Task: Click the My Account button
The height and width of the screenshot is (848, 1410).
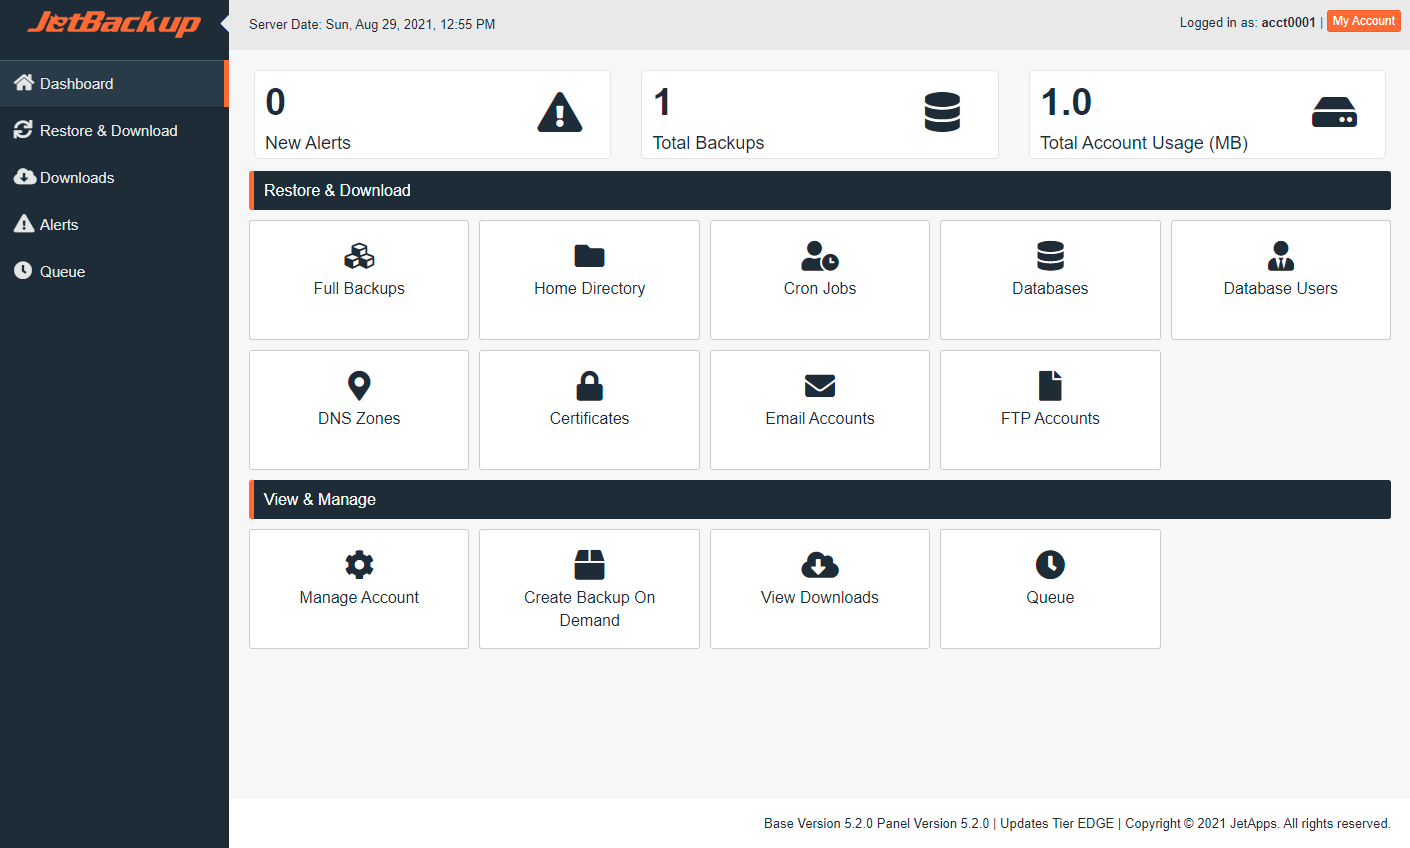Action: [1364, 21]
